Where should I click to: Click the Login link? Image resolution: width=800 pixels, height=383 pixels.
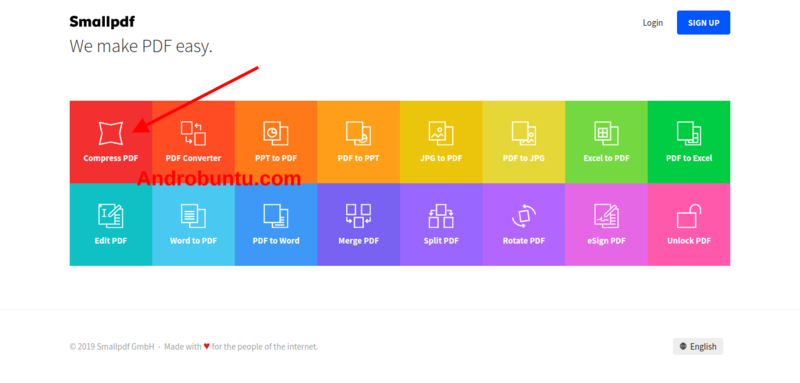tap(653, 22)
